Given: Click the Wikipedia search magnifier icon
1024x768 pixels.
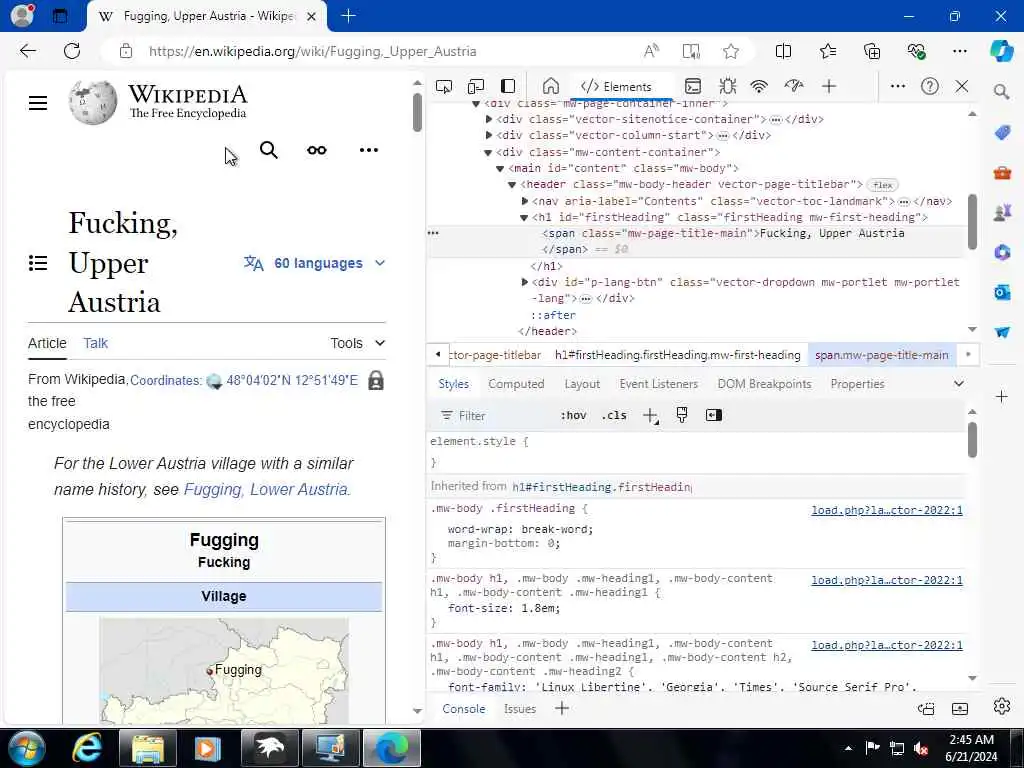Looking at the screenshot, I should 268,150.
